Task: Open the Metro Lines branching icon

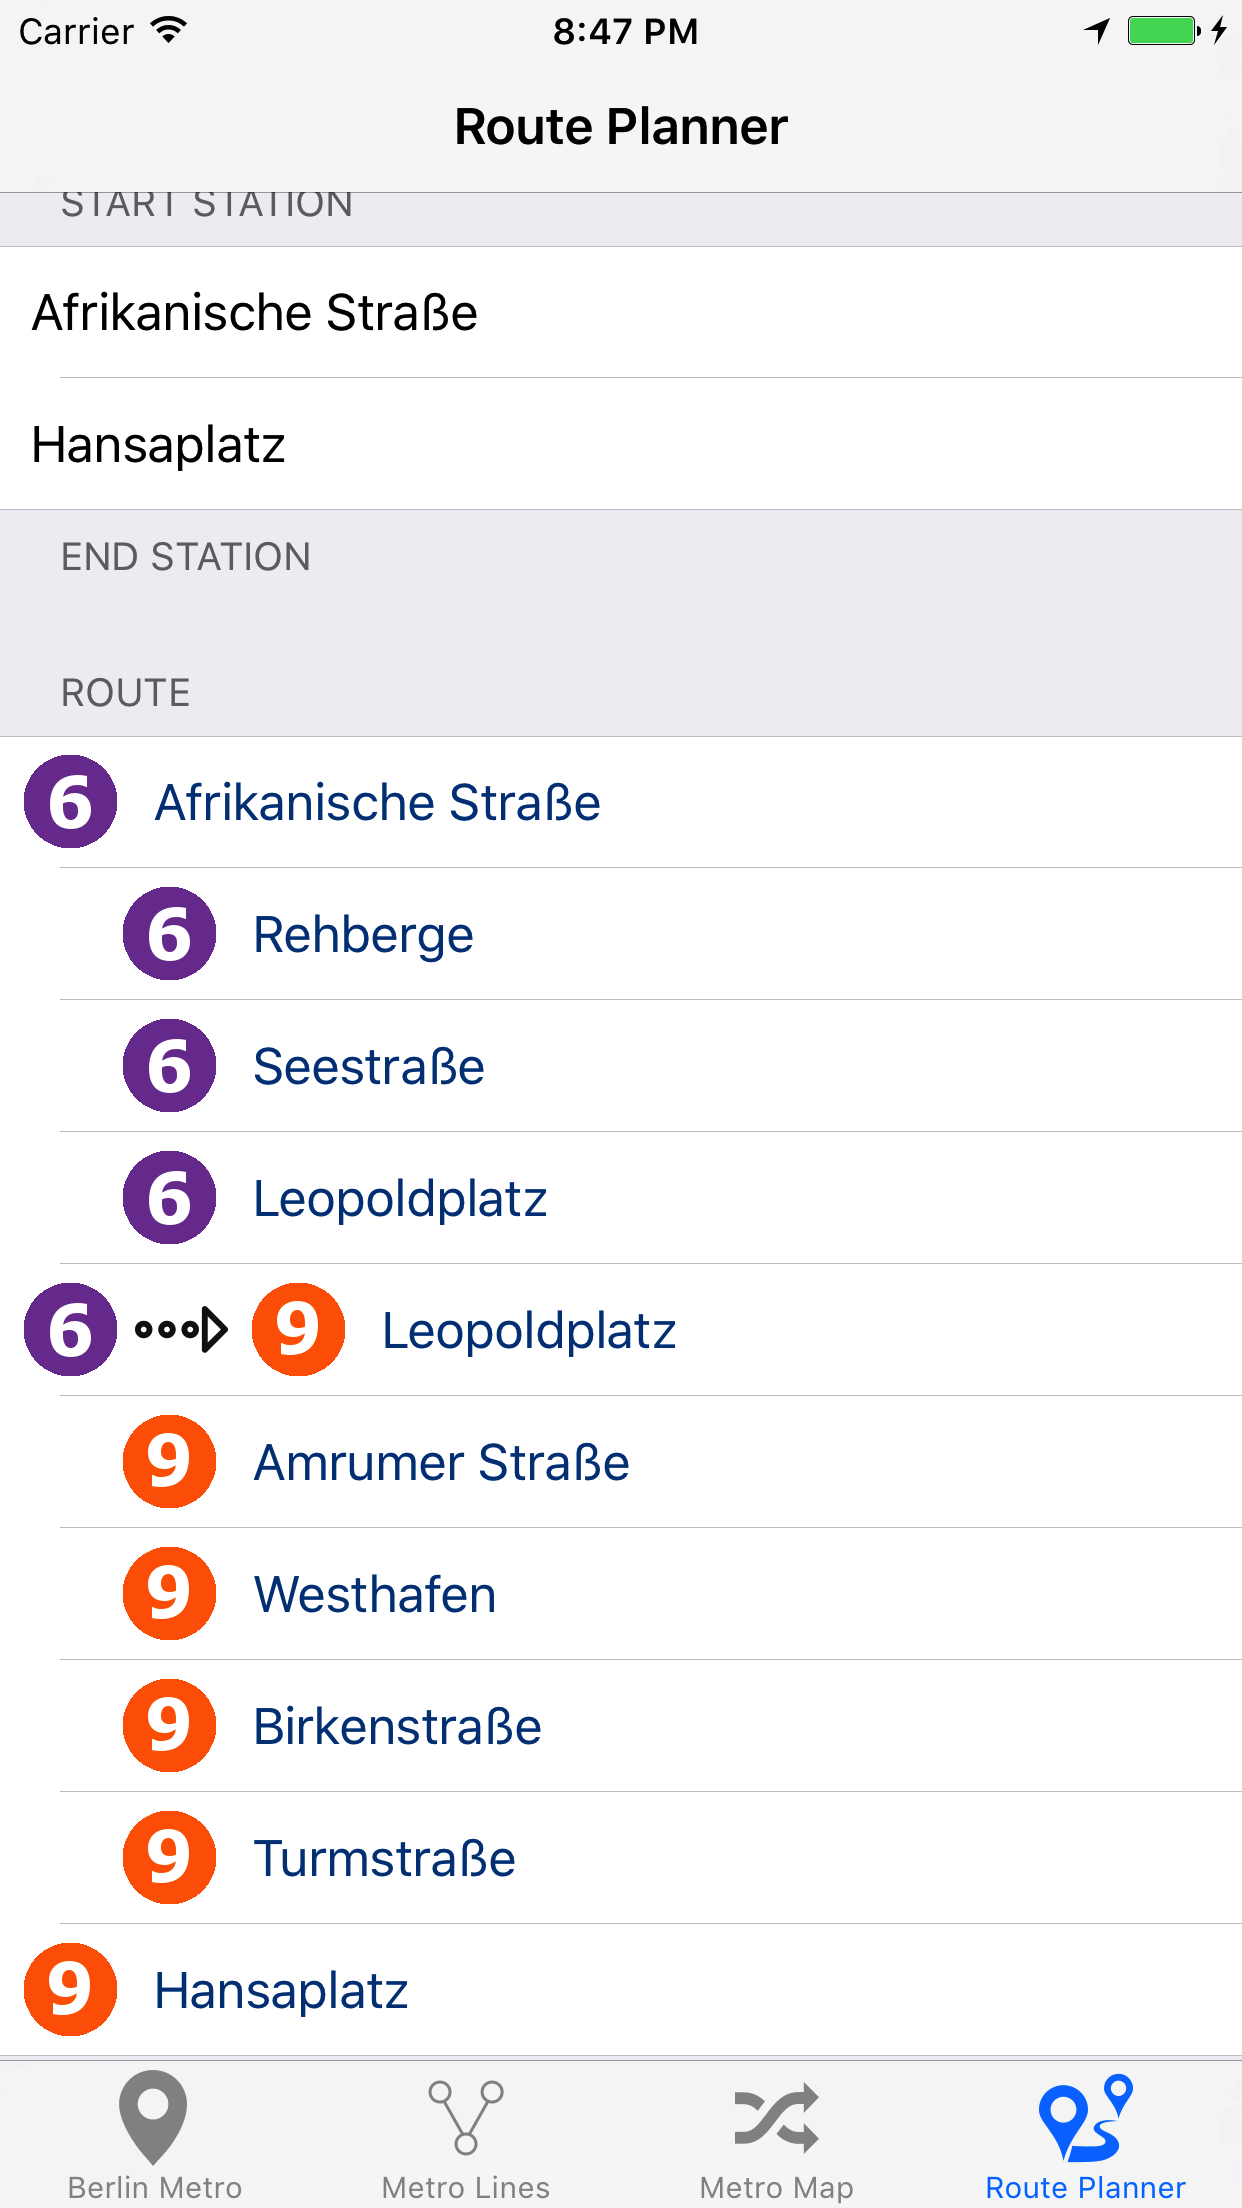Action: point(465,2116)
